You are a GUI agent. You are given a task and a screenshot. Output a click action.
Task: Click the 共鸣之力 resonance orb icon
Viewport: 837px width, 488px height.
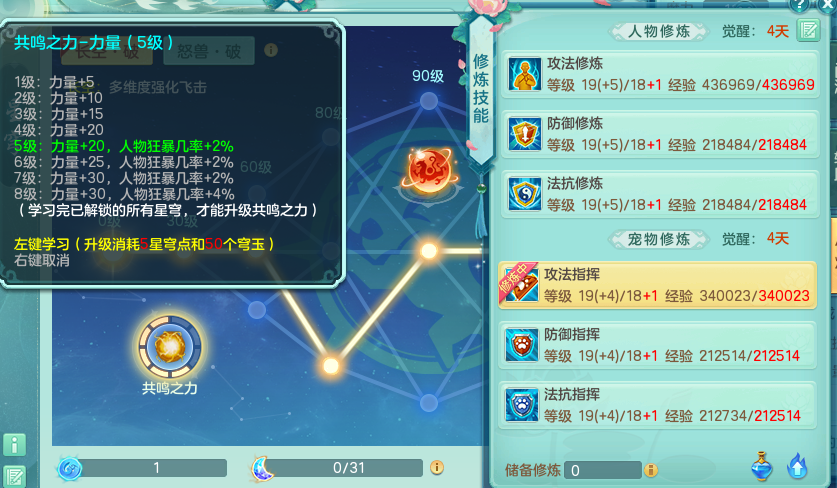click(170, 347)
